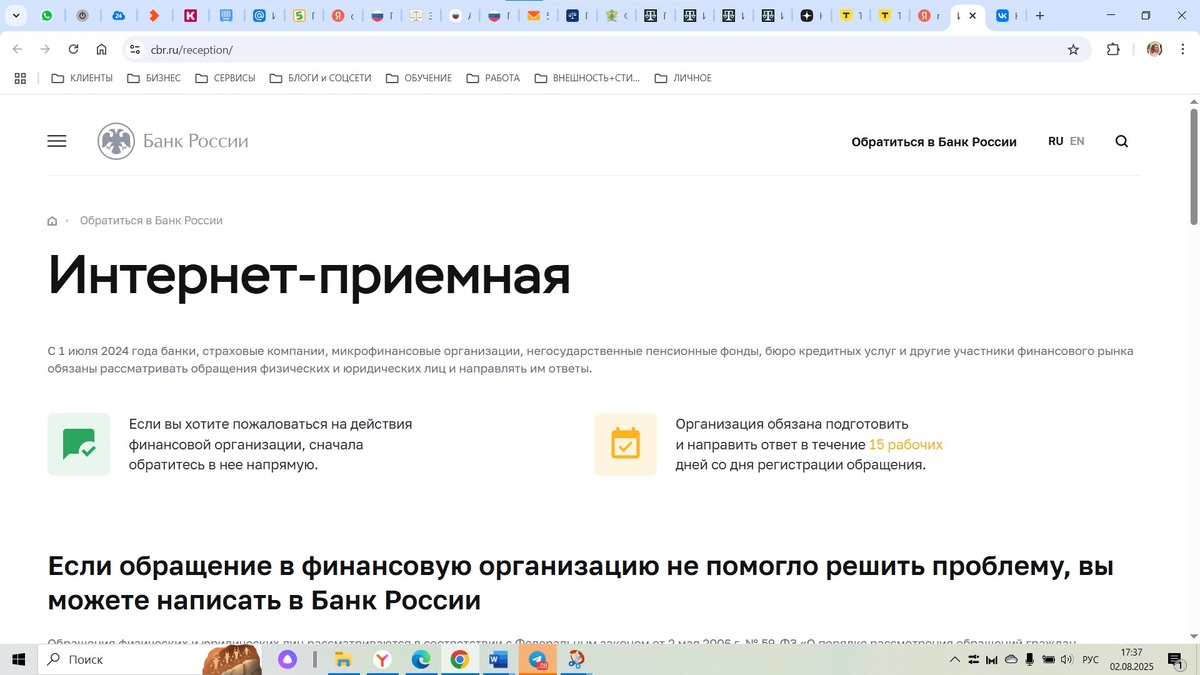Image resolution: width=1200 pixels, height=675 pixels.
Task: Switch the site language to EN
Action: 1079,141
